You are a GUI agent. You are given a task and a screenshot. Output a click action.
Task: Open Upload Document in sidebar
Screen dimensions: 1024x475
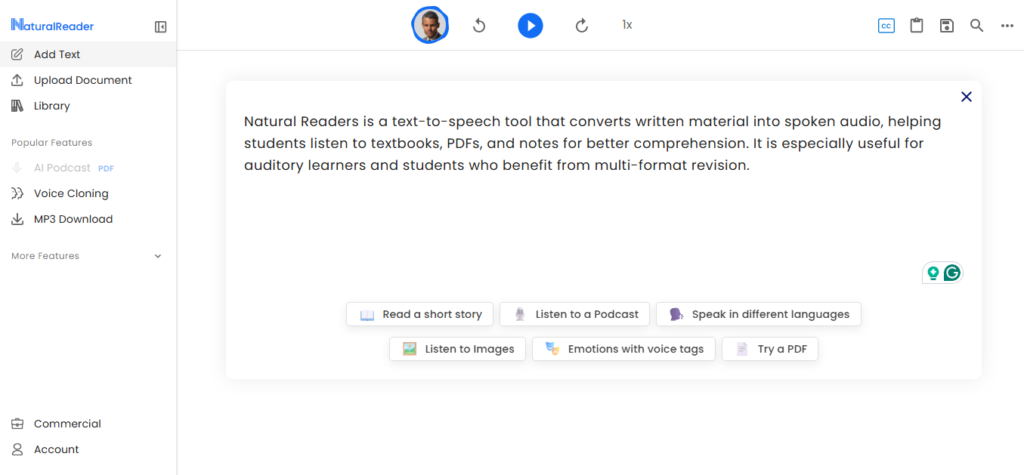pyautogui.click(x=88, y=80)
